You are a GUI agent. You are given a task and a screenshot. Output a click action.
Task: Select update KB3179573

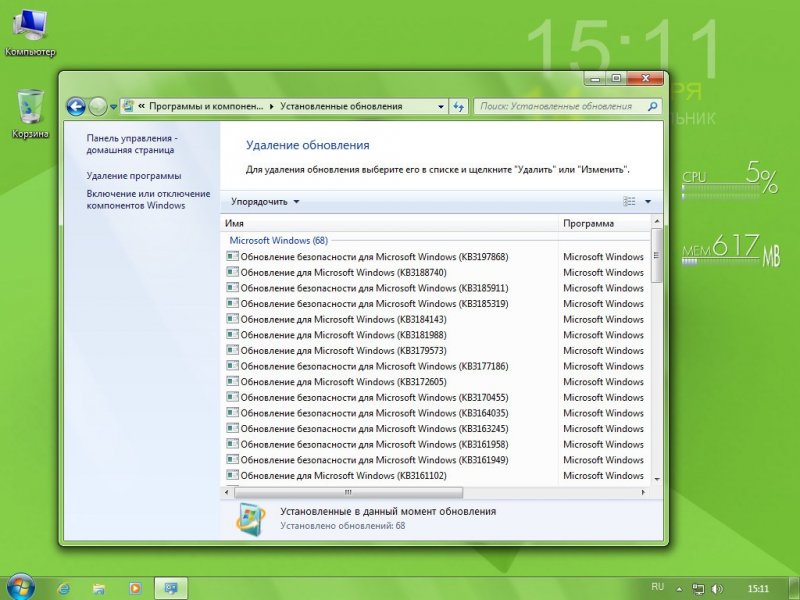[437, 351]
